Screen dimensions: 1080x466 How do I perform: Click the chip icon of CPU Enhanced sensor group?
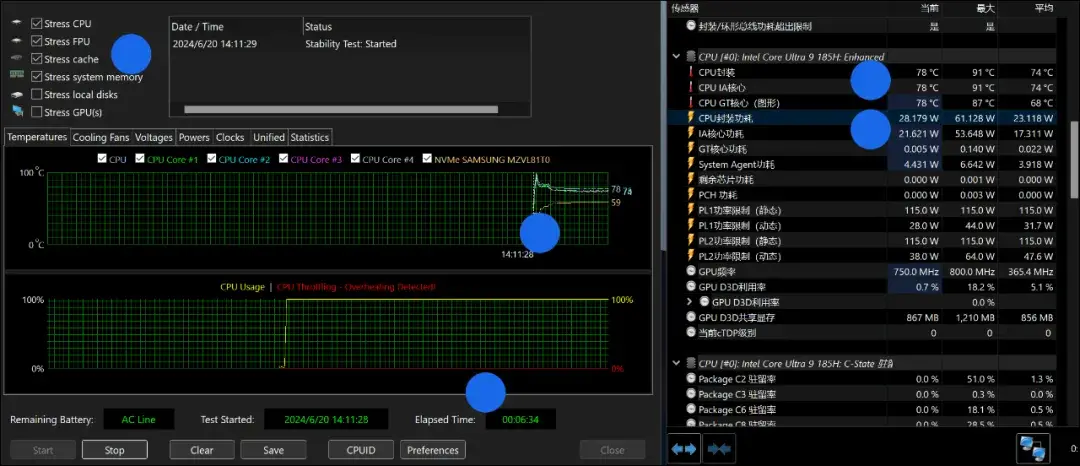click(691, 56)
